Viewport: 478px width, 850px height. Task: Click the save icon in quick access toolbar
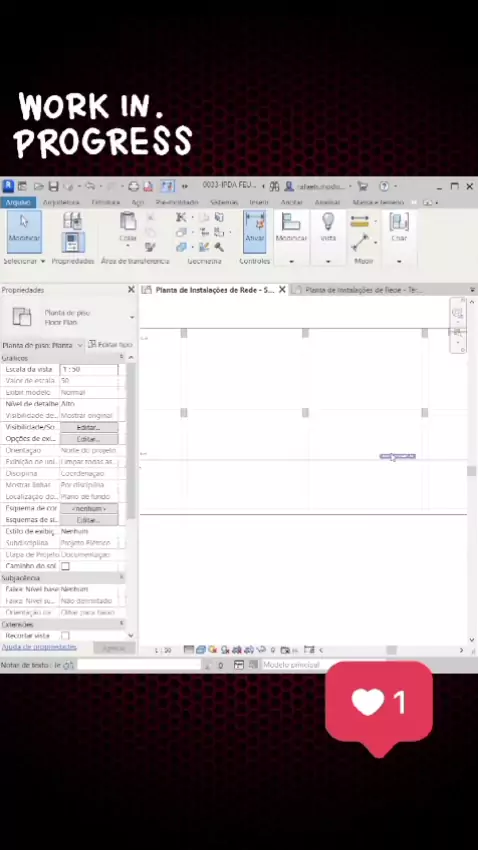pyautogui.click(x=53, y=186)
